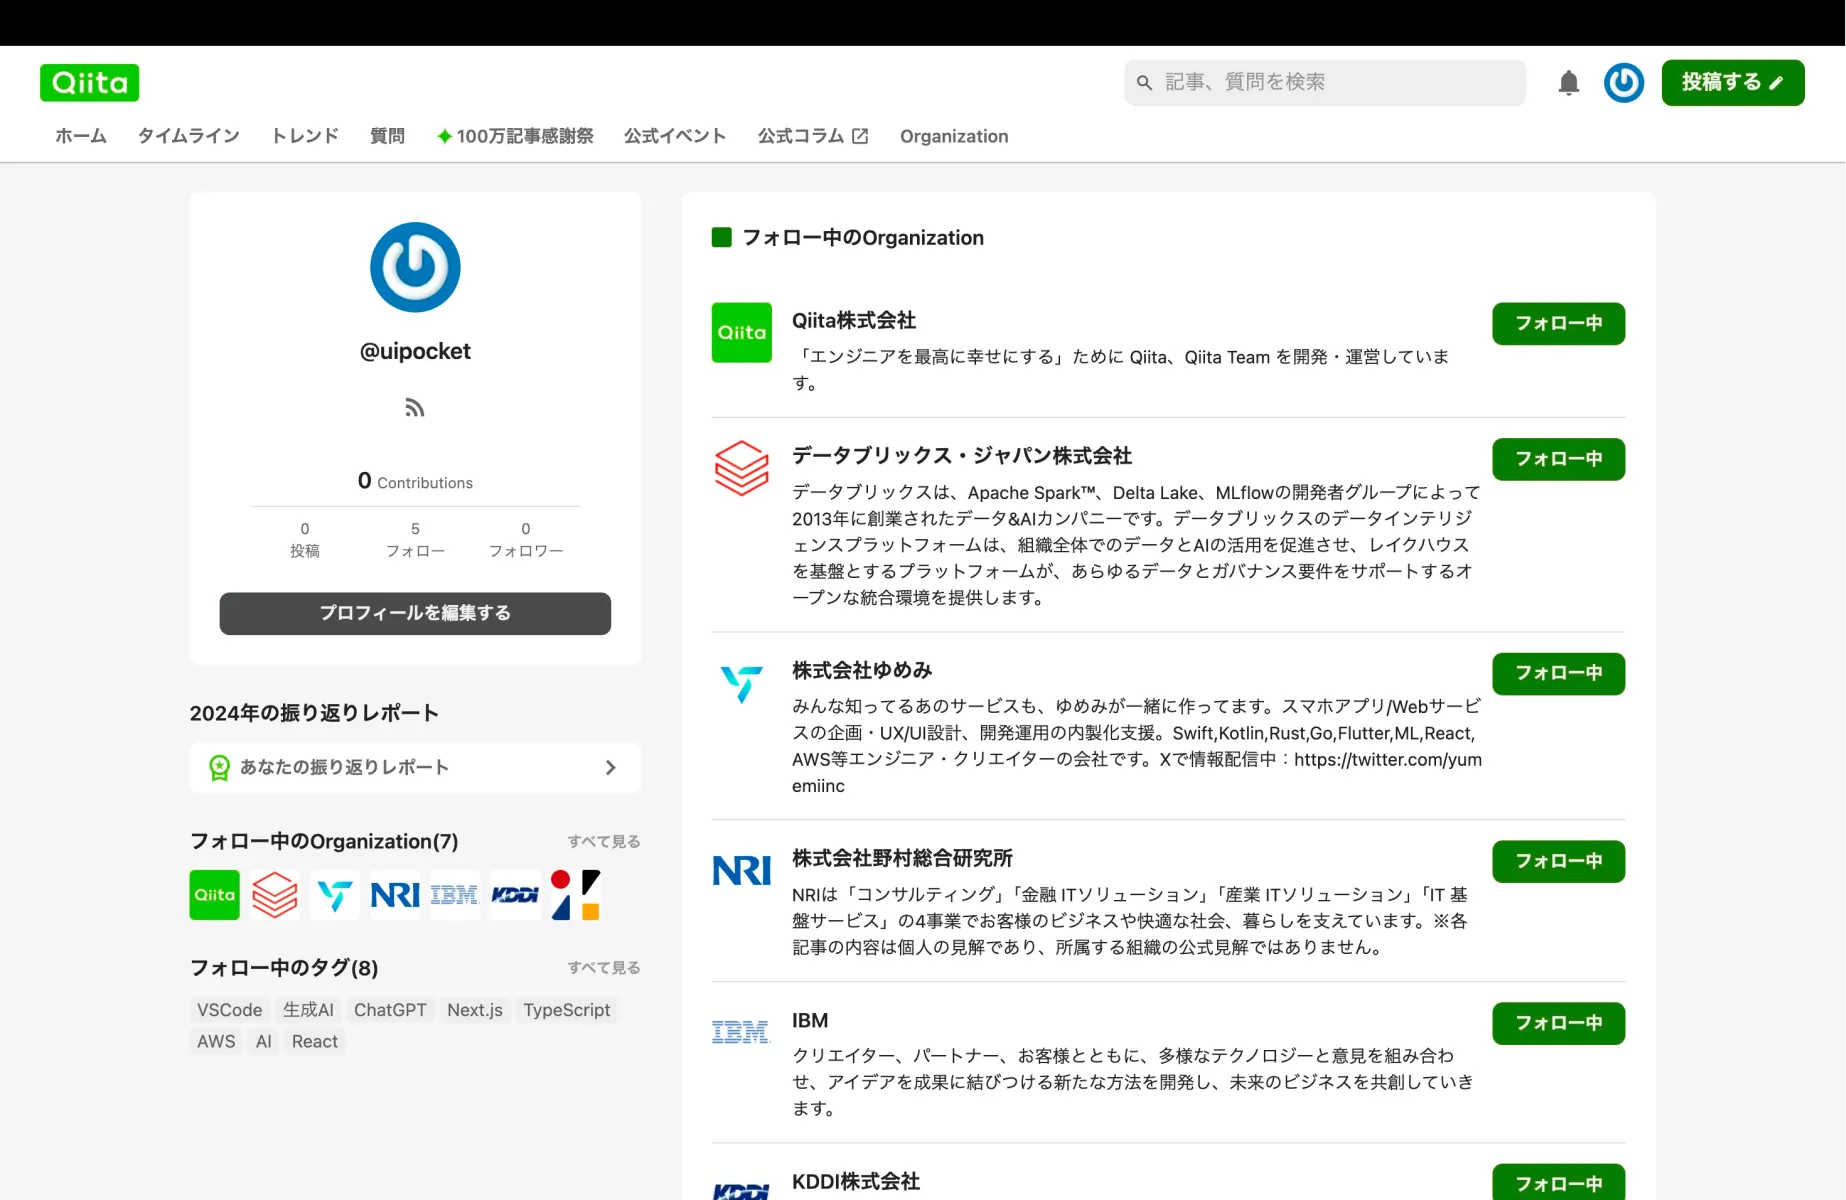
Task: Select the Databricks organization icon
Action: 274,895
